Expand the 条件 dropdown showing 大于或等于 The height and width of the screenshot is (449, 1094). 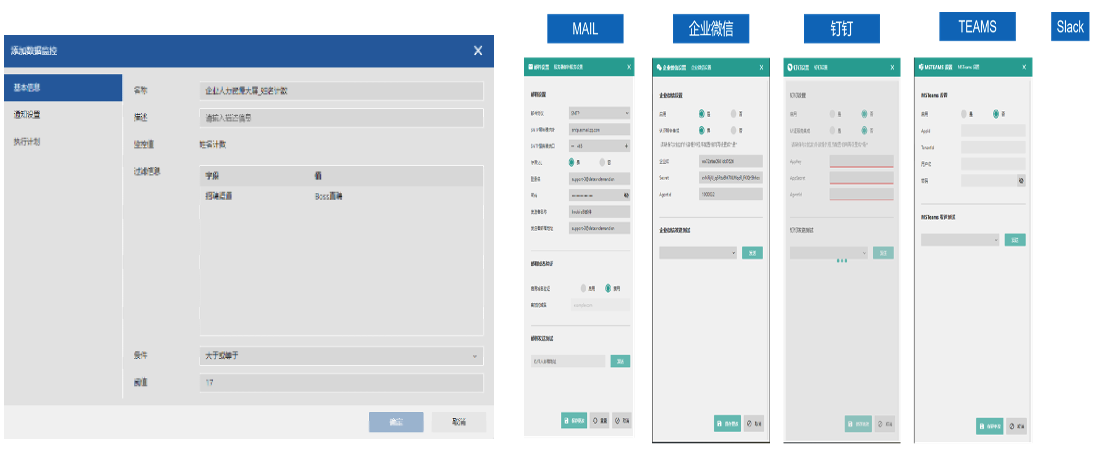pyautogui.click(x=341, y=356)
